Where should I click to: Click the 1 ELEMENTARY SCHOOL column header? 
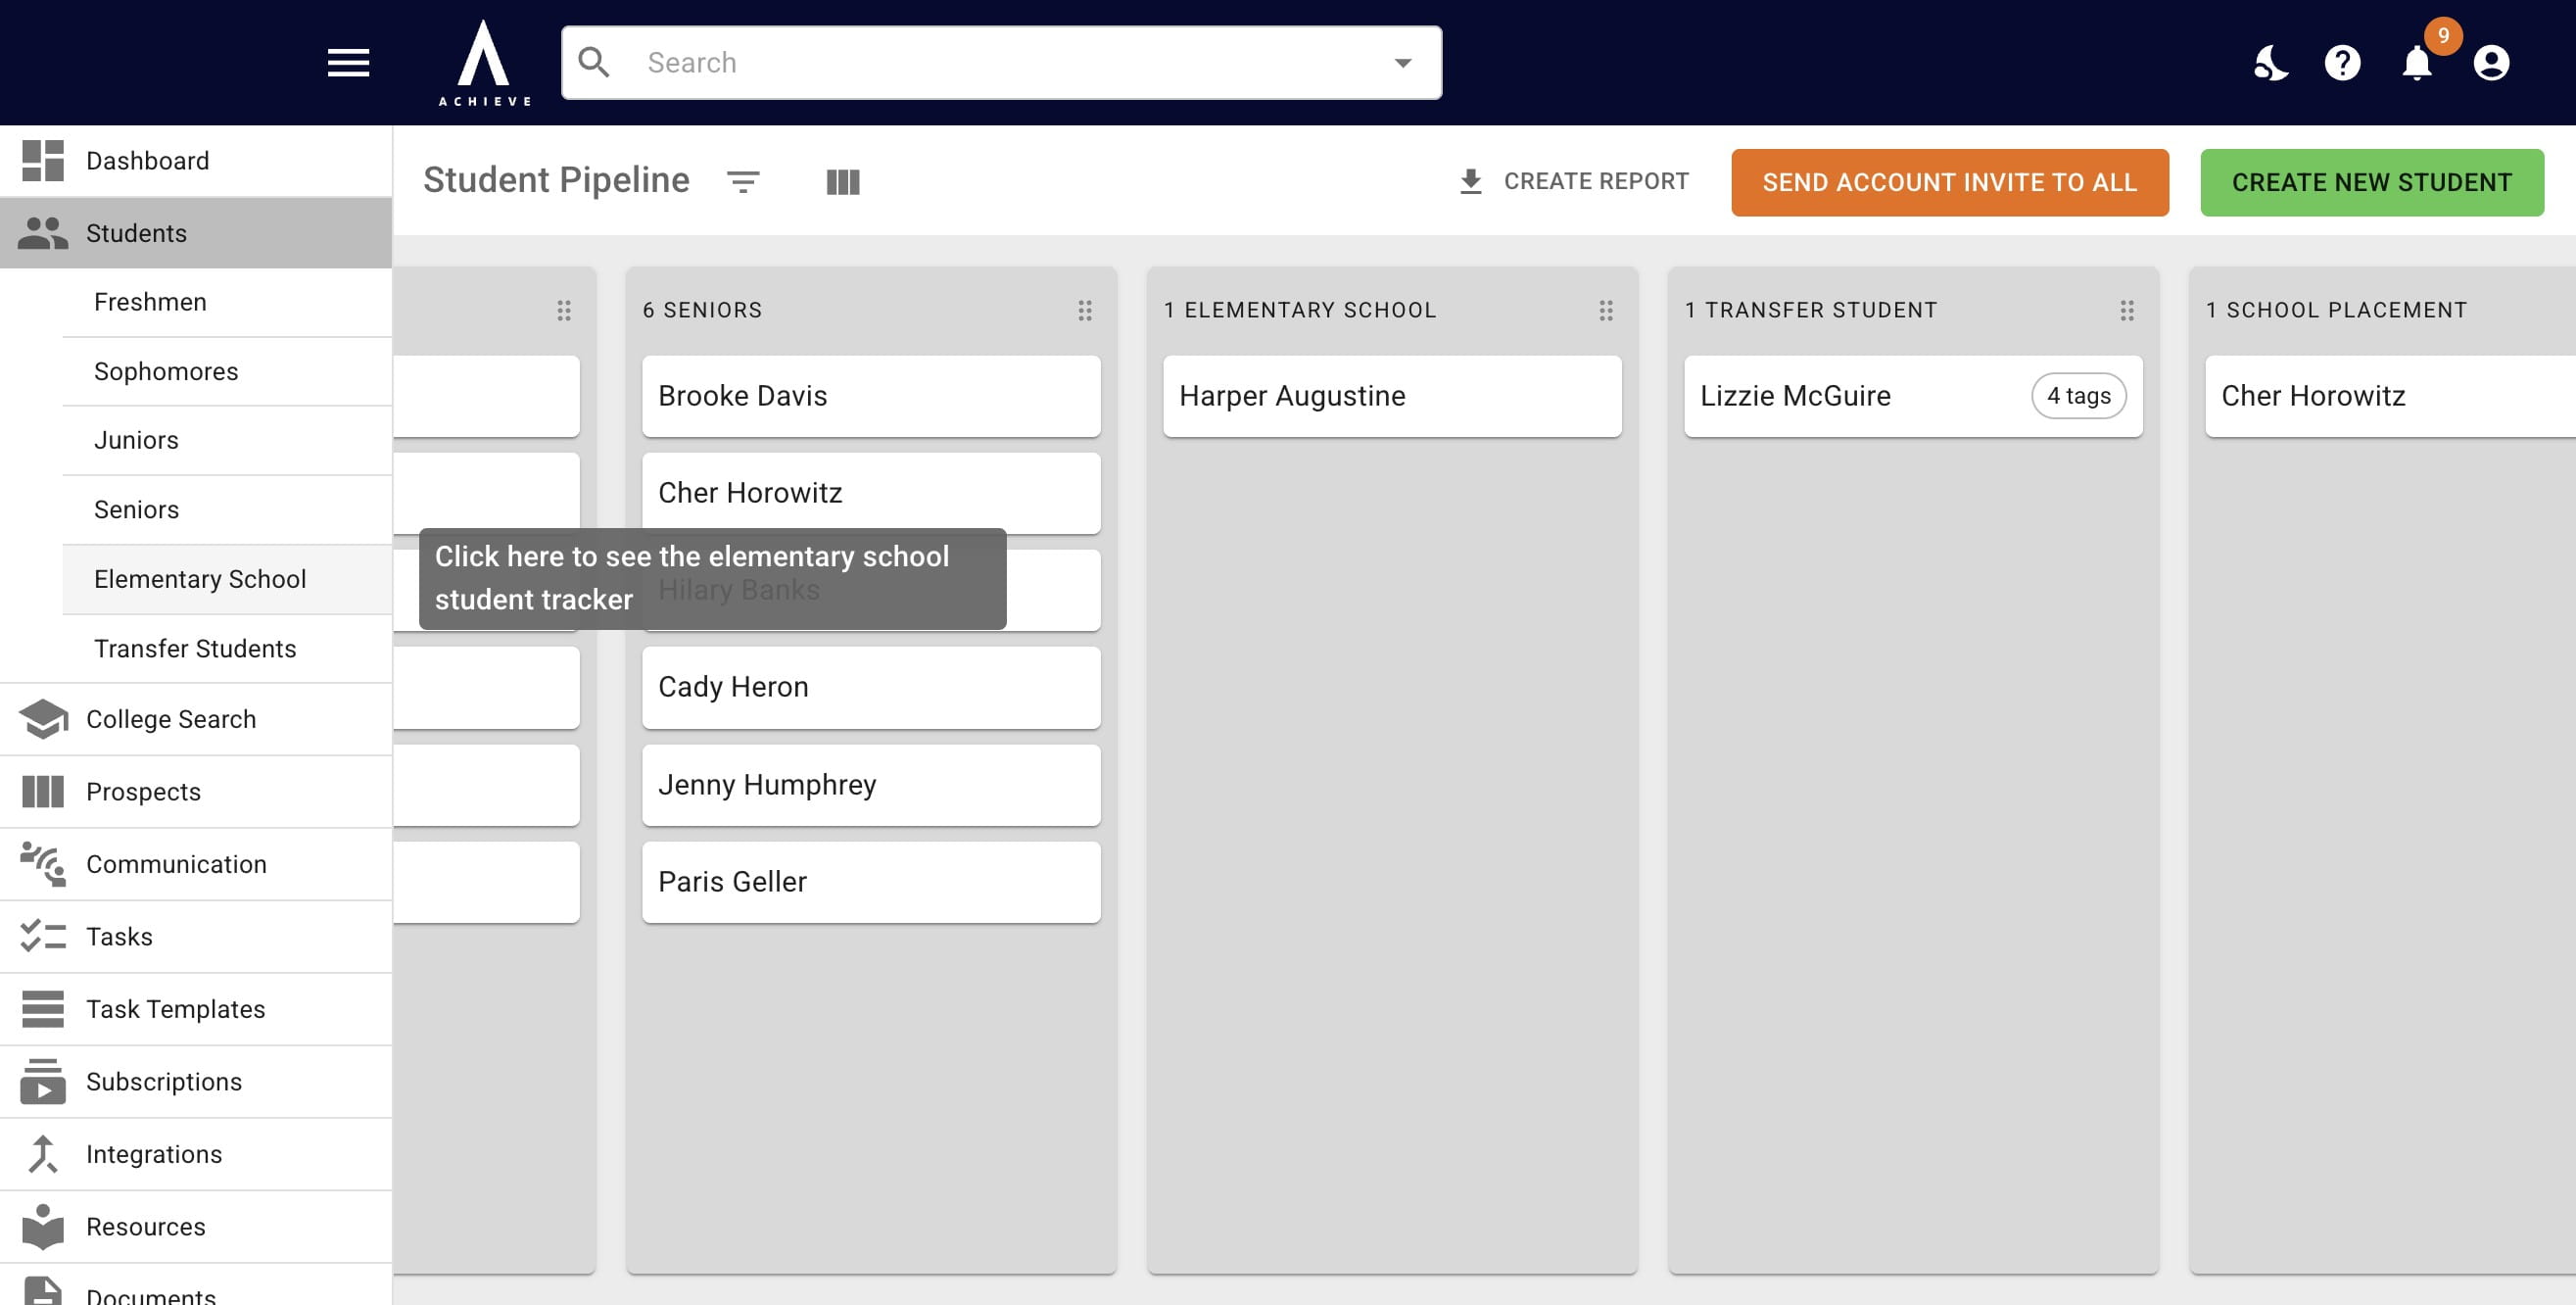[1300, 310]
